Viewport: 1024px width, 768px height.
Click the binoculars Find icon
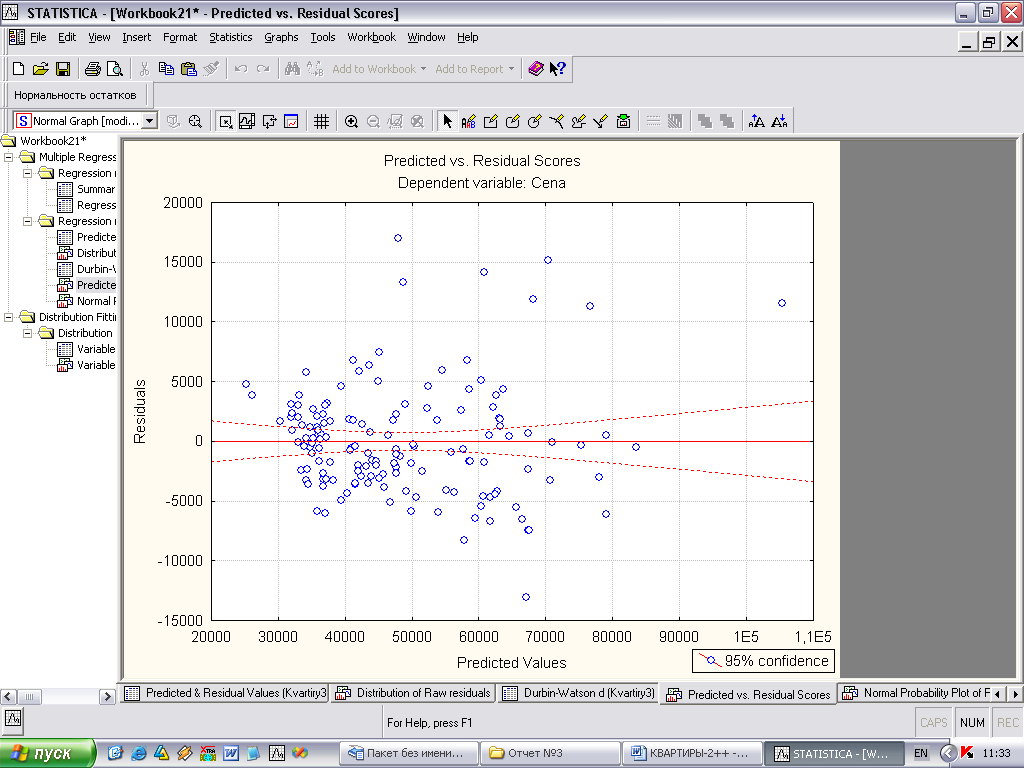(292, 69)
